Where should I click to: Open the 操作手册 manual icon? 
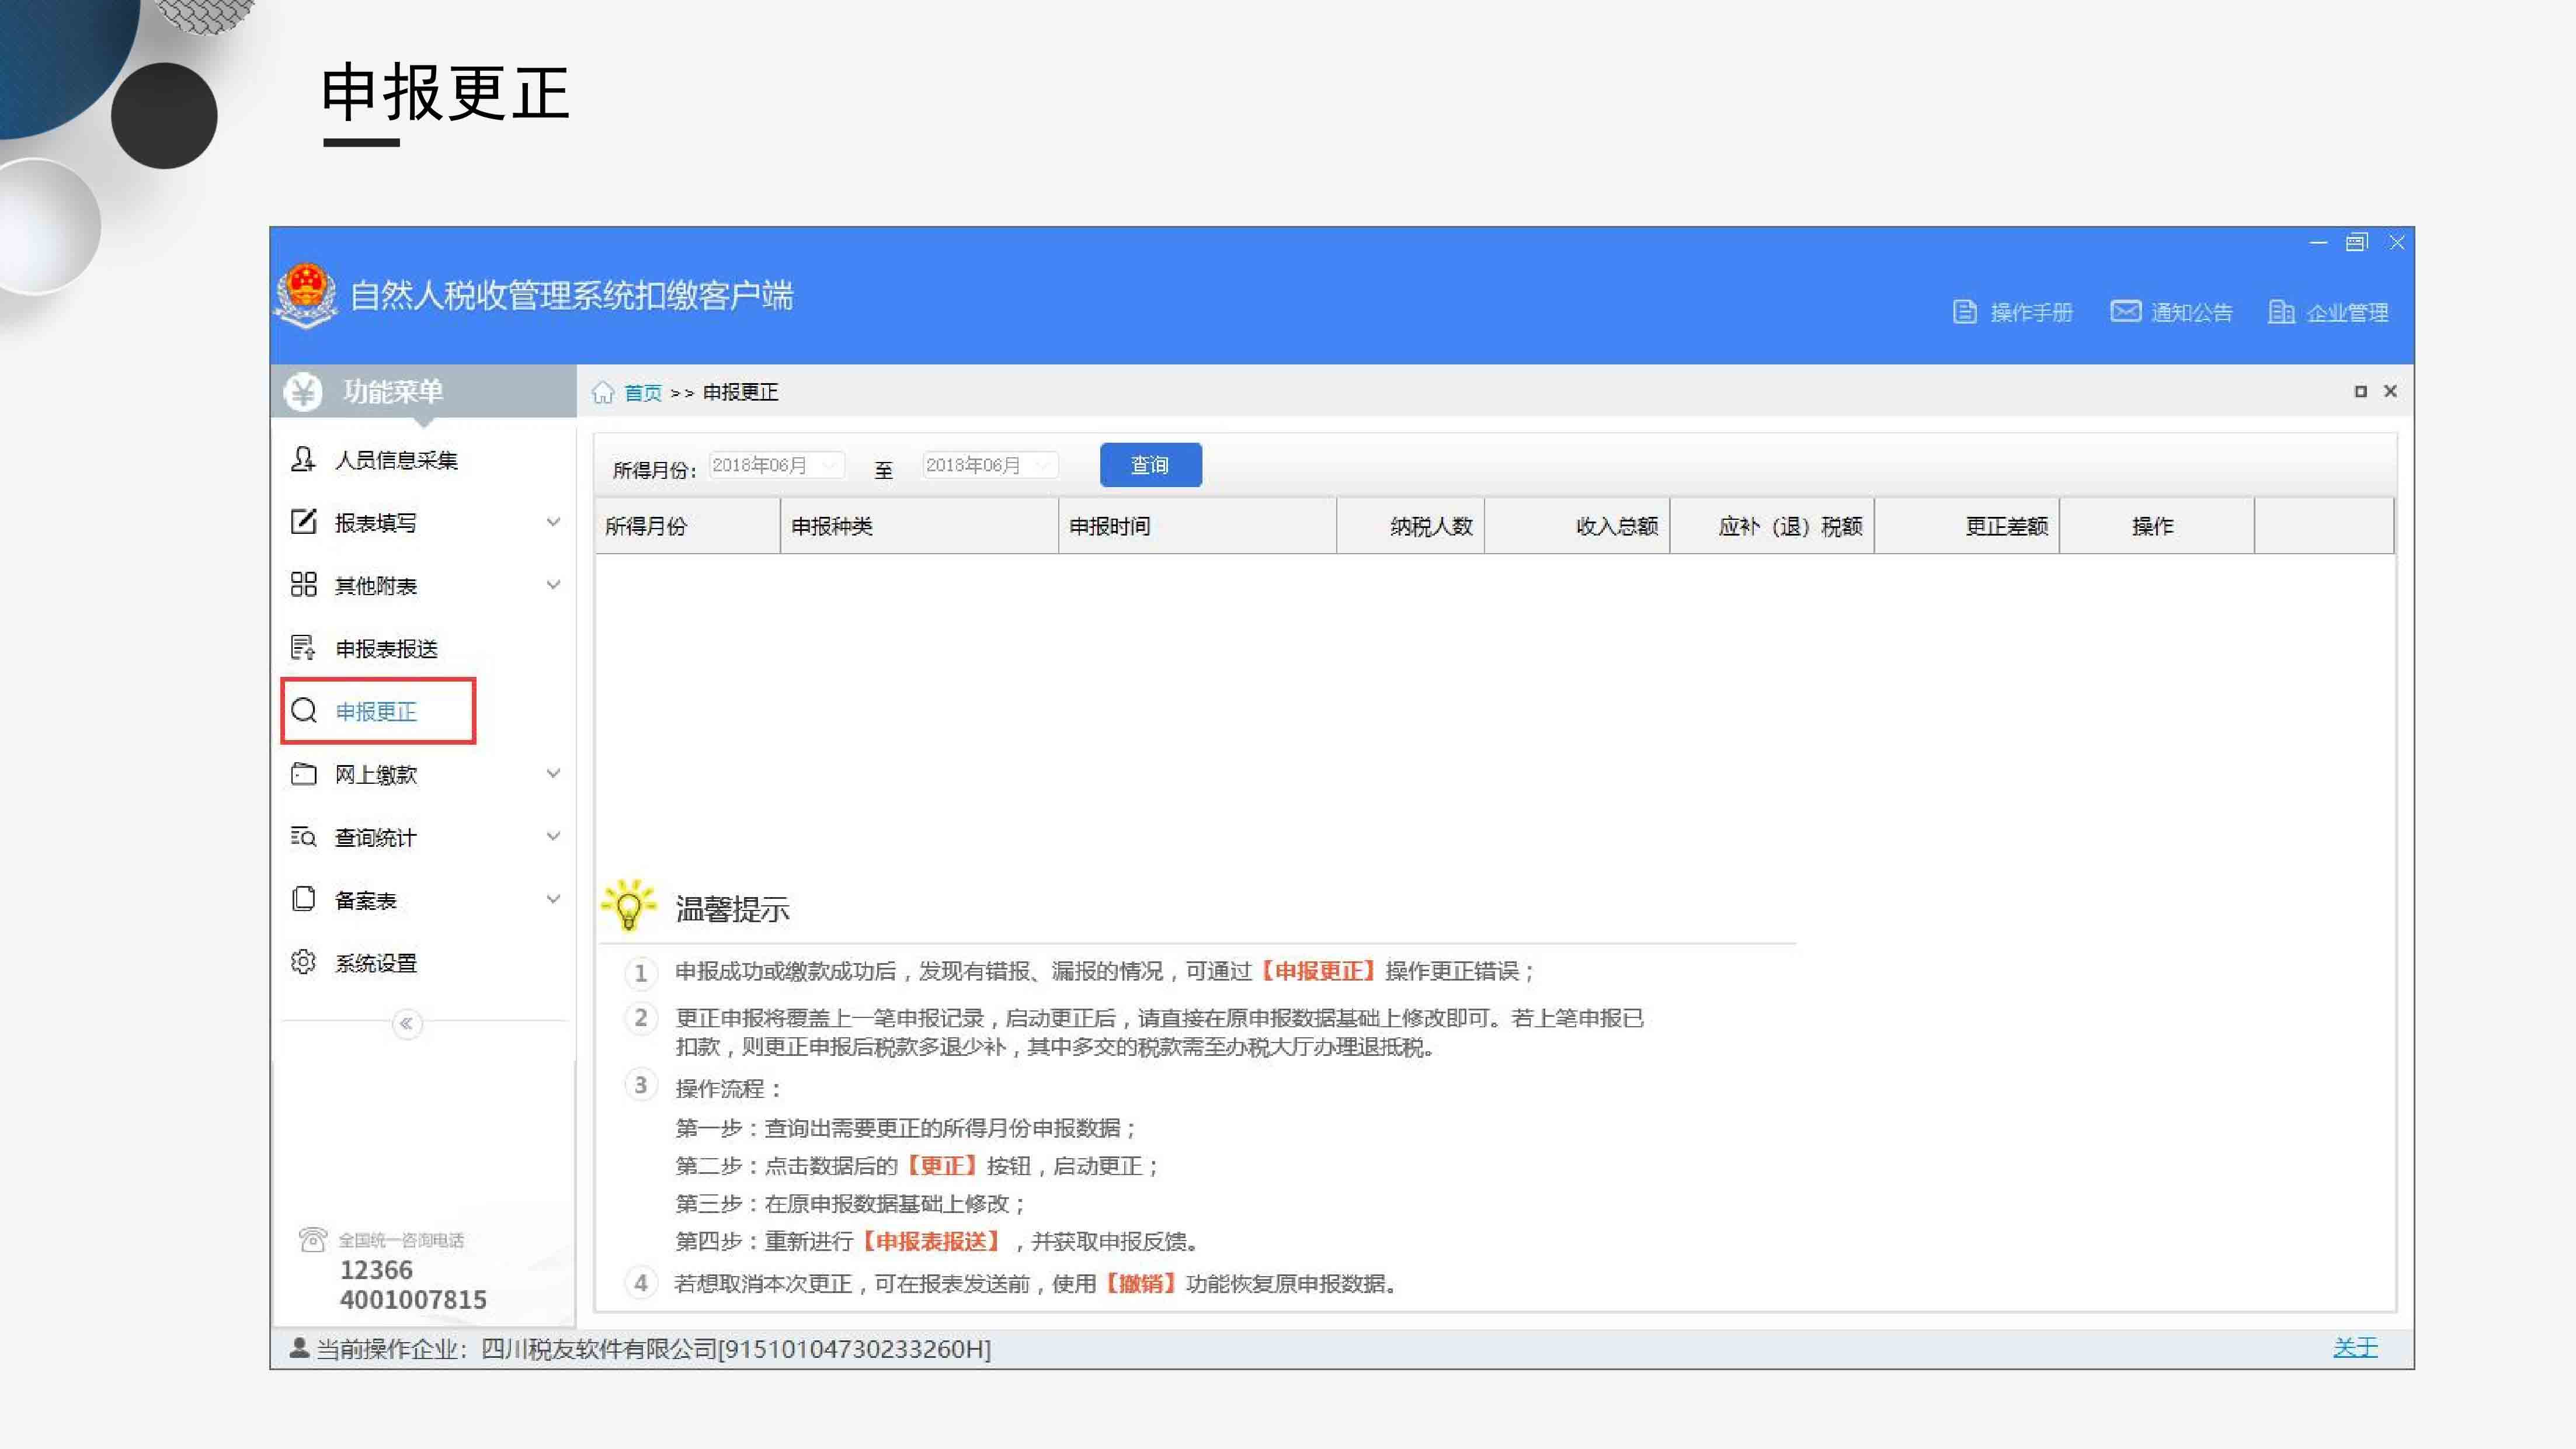click(x=1964, y=312)
